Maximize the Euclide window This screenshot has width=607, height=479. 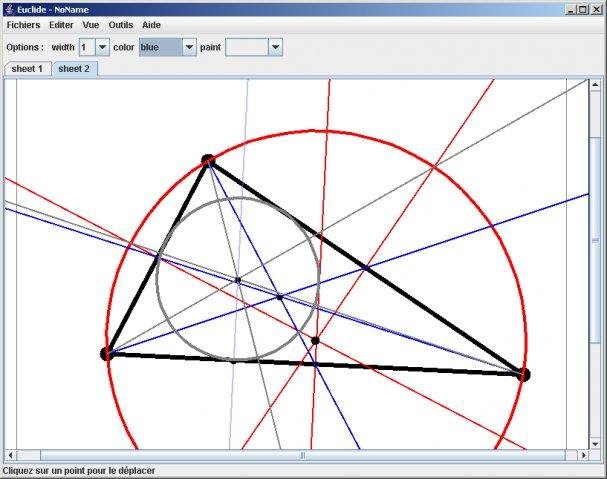[x=583, y=10]
